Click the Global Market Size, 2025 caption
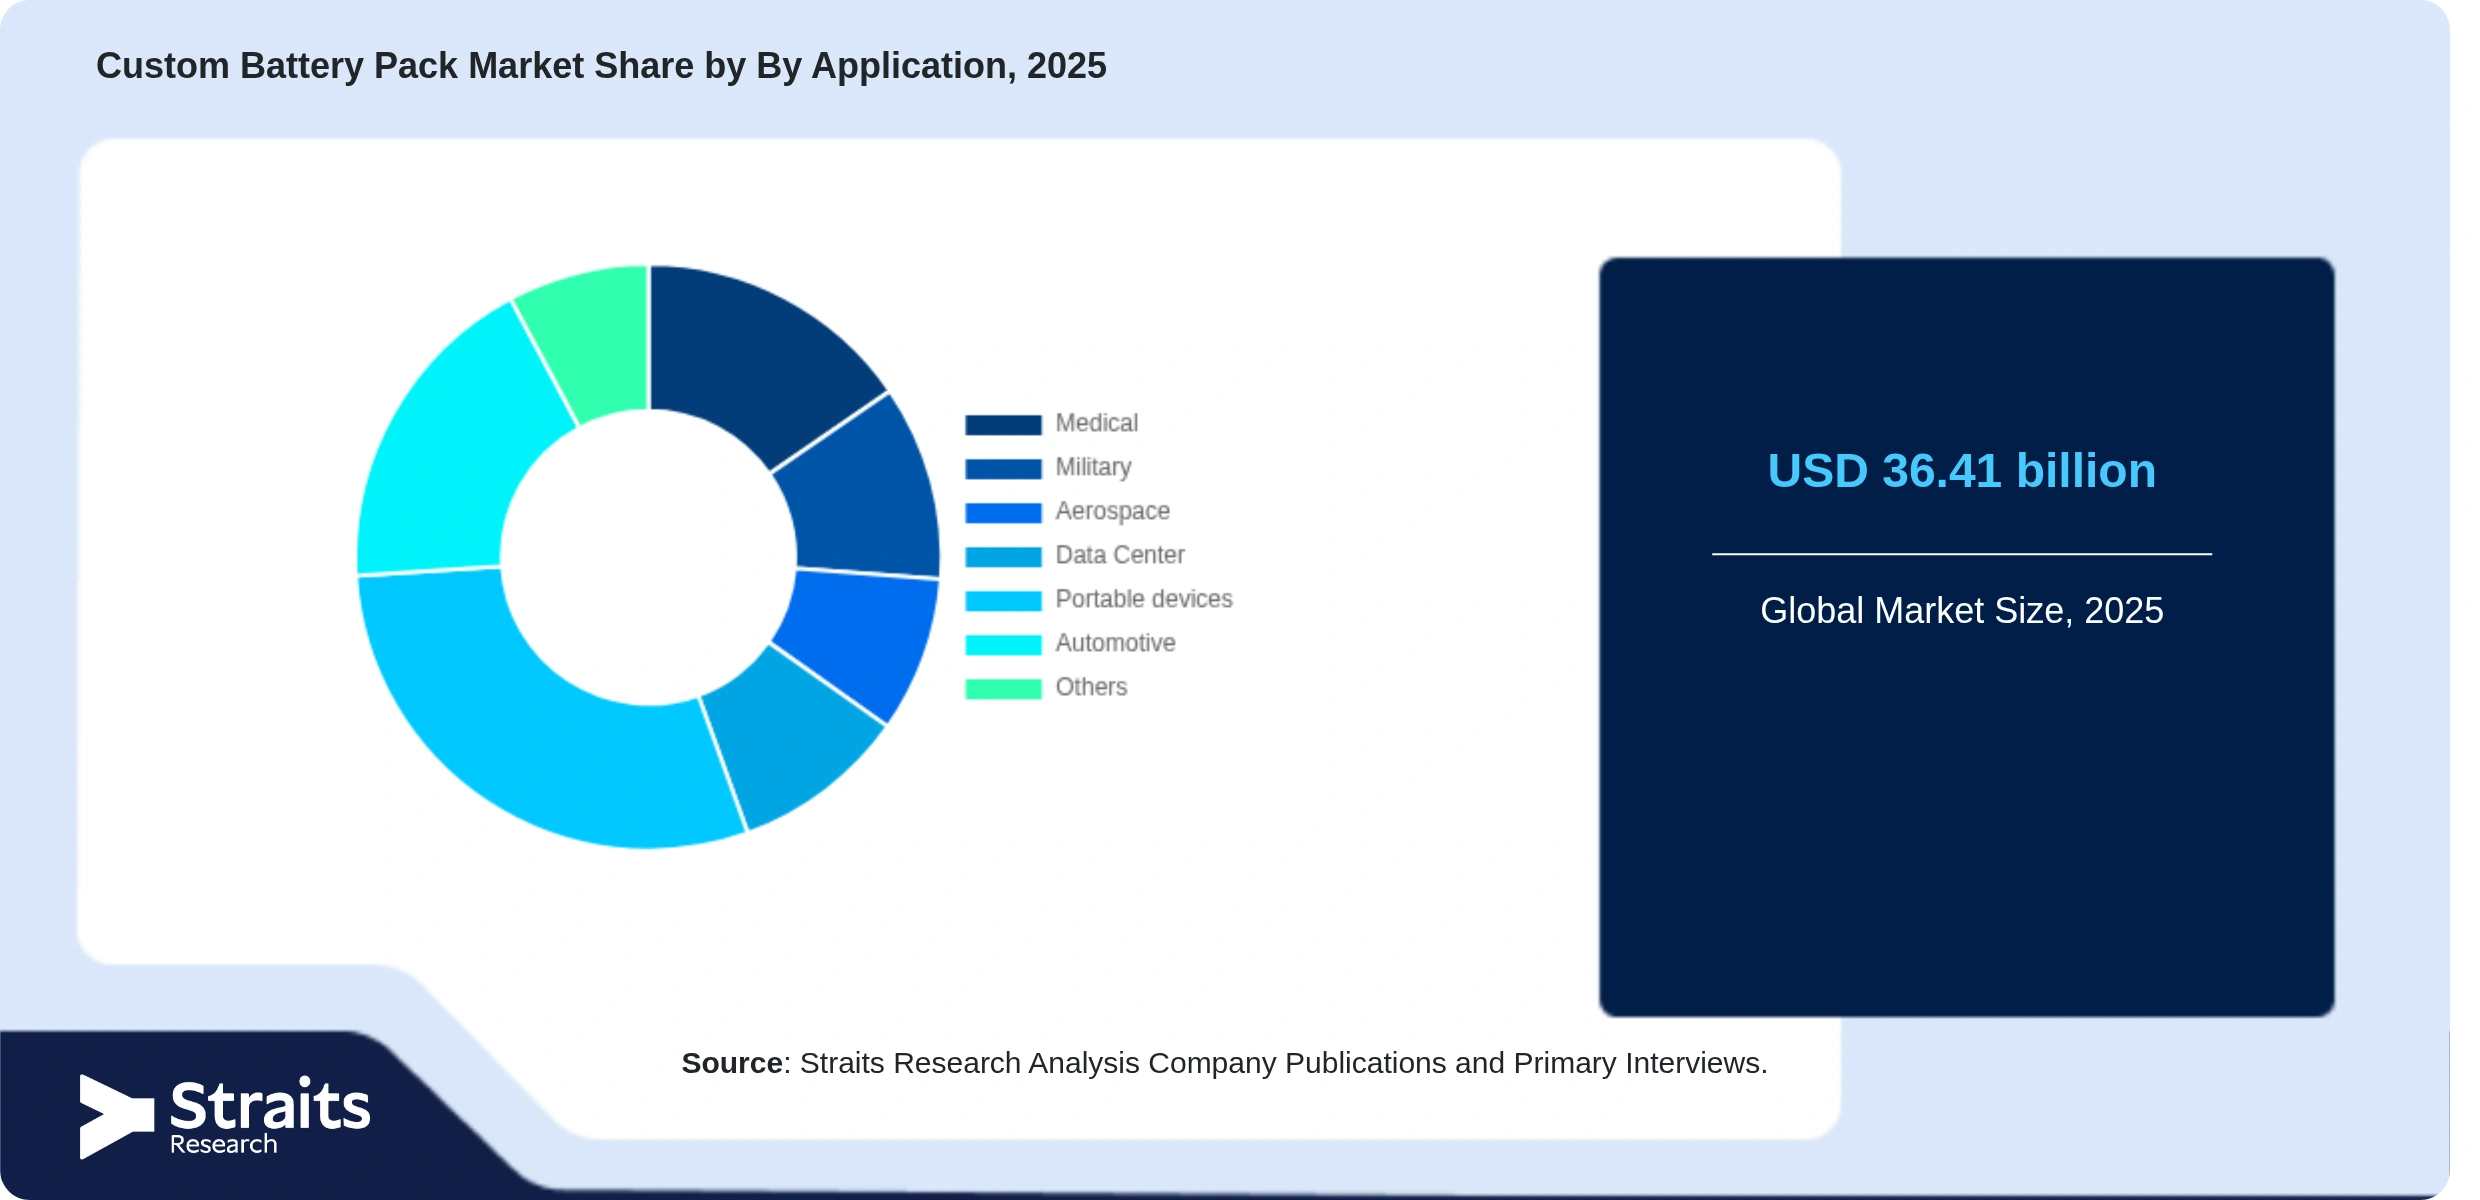This screenshot has height=1200, width=2480. click(x=1961, y=611)
